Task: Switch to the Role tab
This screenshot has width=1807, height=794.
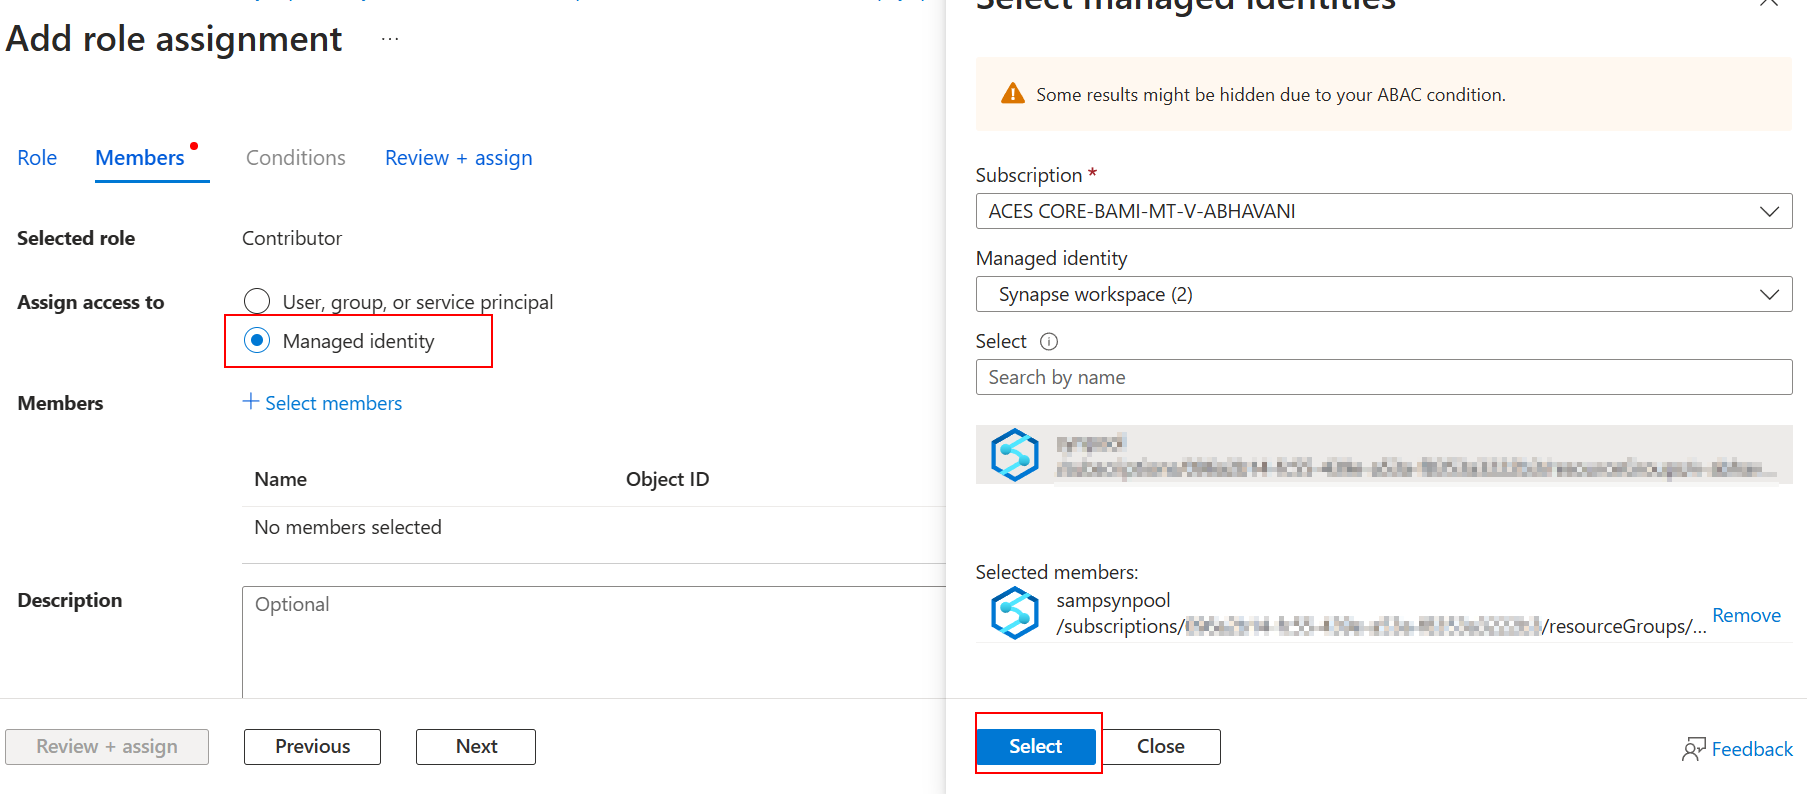Action: pyautogui.click(x=37, y=158)
